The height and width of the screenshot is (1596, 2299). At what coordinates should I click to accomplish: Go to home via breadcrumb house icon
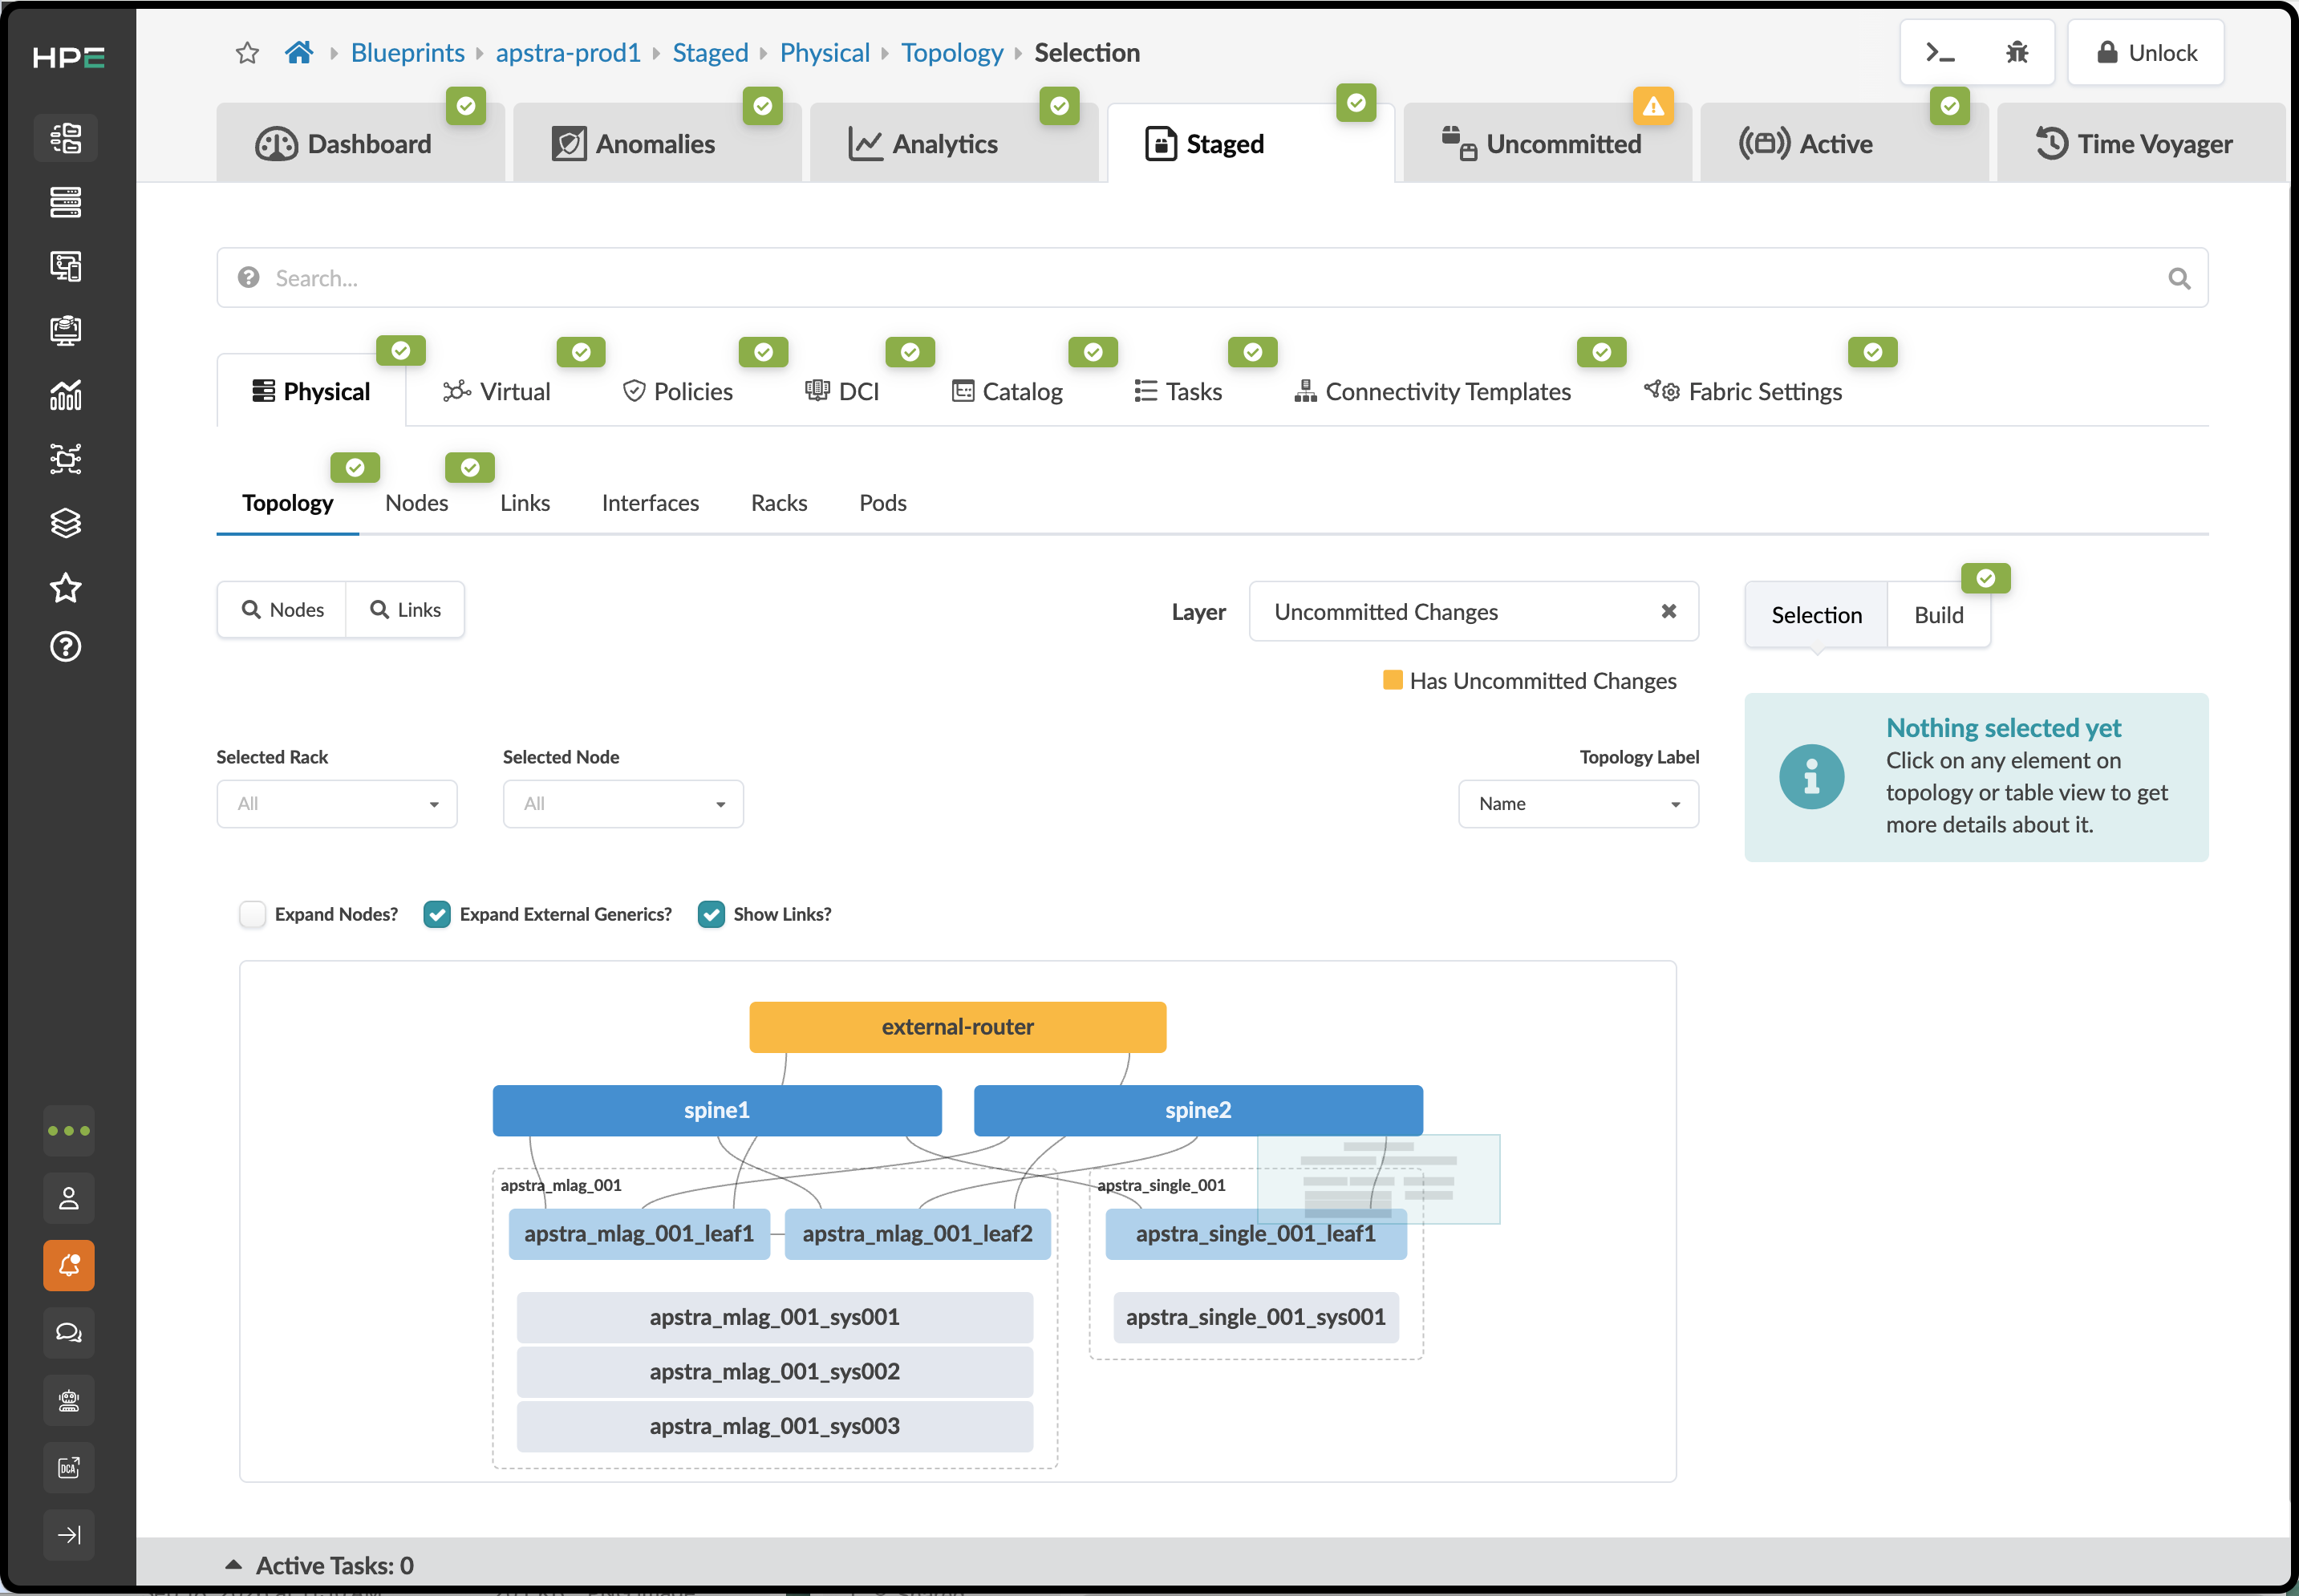(x=299, y=52)
